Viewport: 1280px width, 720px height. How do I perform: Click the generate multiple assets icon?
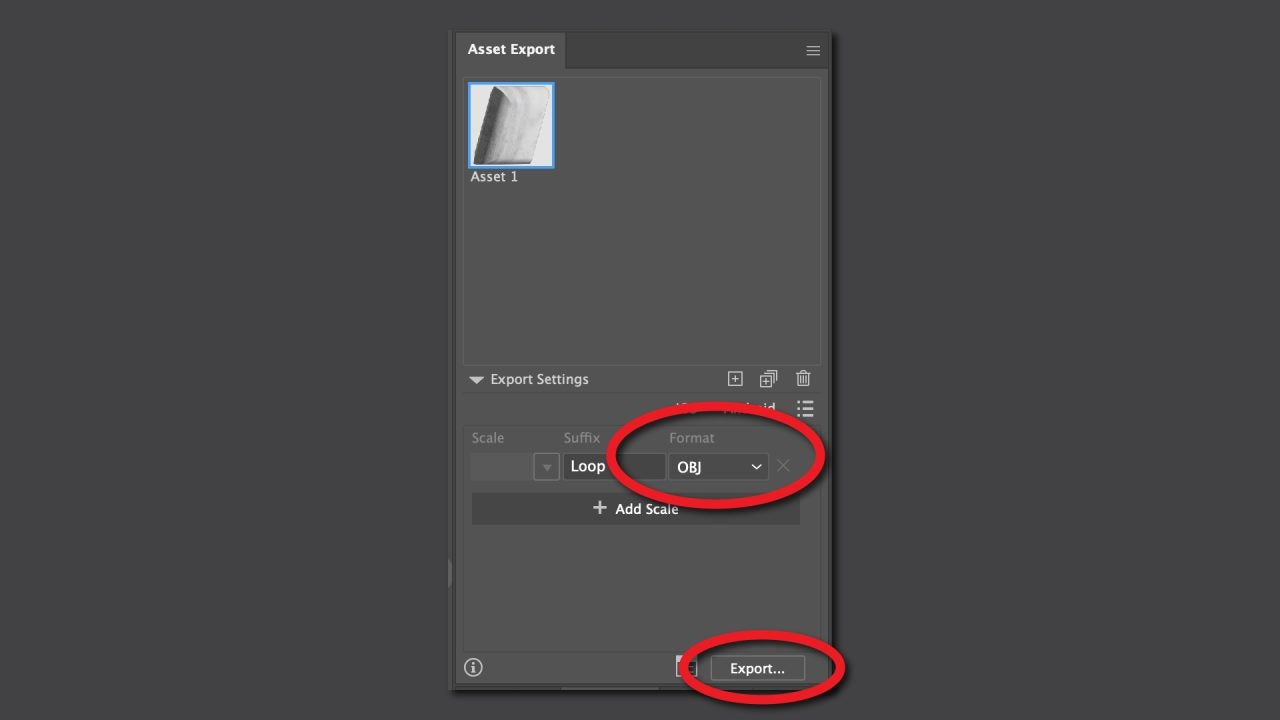click(768, 379)
